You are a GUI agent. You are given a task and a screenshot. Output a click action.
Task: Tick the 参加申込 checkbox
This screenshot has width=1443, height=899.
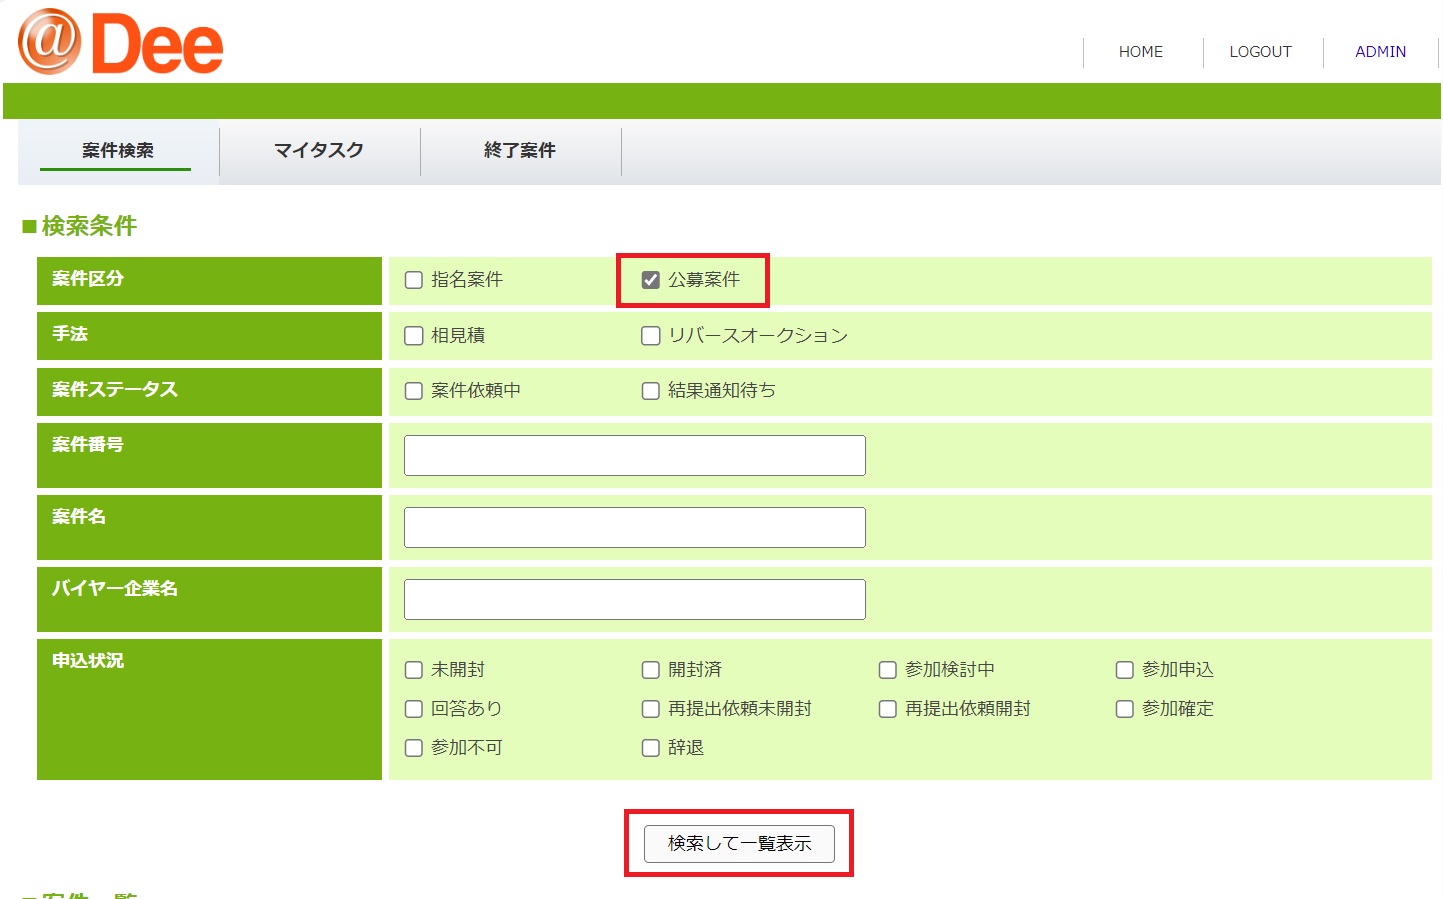pyautogui.click(x=1124, y=670)
